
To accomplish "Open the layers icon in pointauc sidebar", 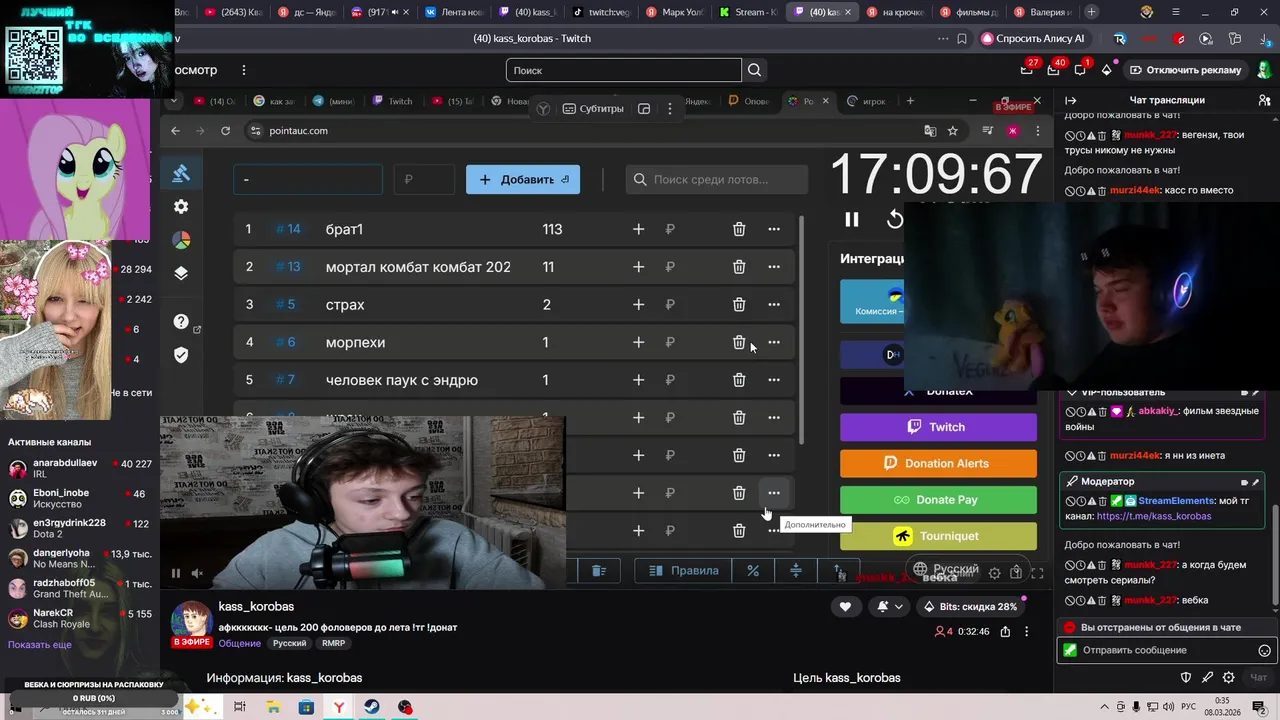I will pos(181,273).
